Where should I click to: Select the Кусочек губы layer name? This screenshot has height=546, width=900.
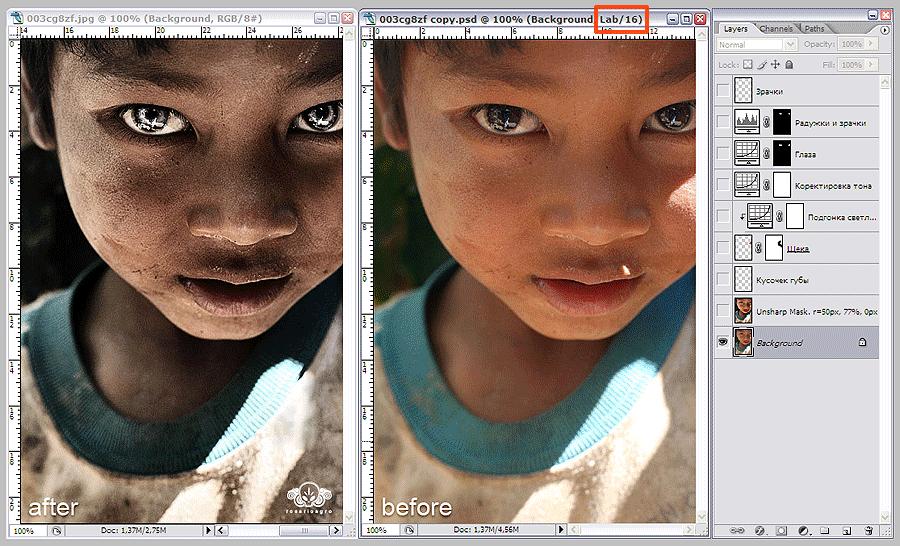pos(782,280)
